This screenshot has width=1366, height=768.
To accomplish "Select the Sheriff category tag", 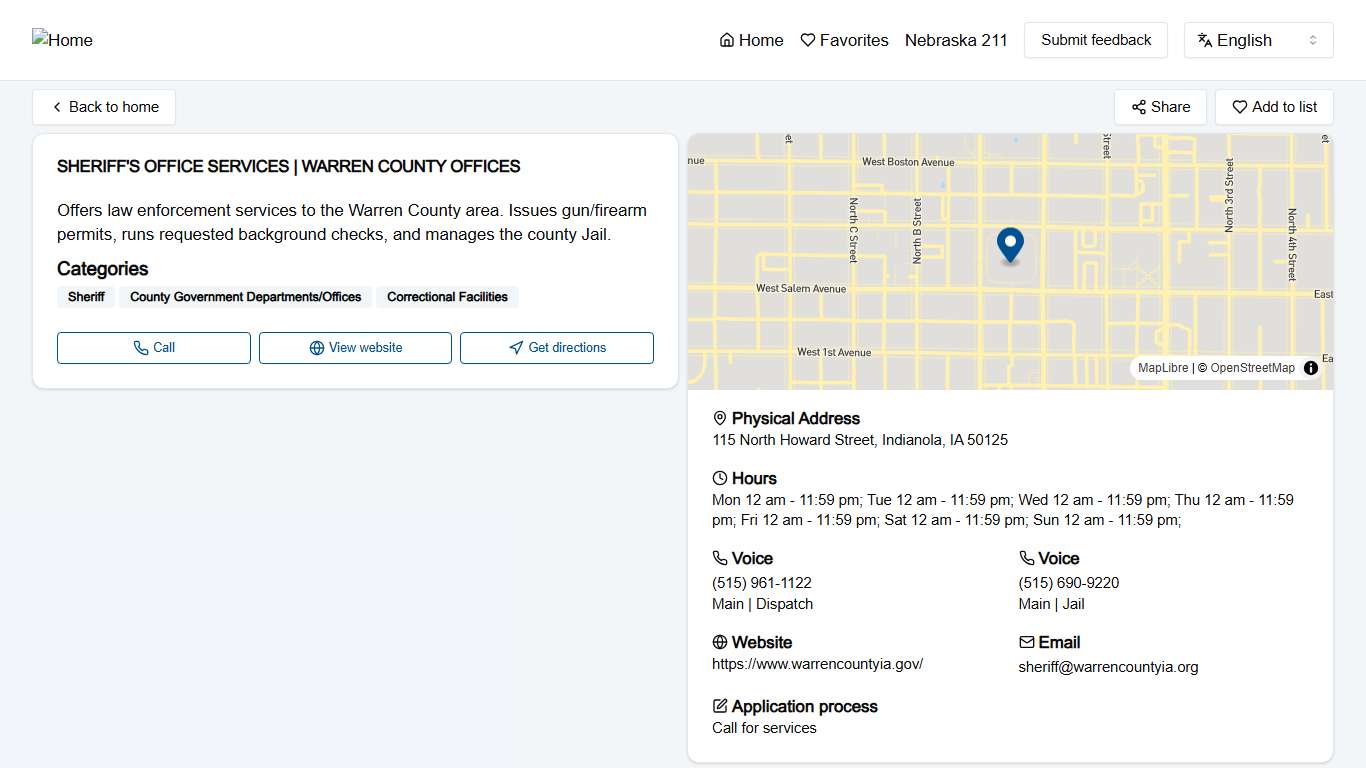I will click(85, 297).
